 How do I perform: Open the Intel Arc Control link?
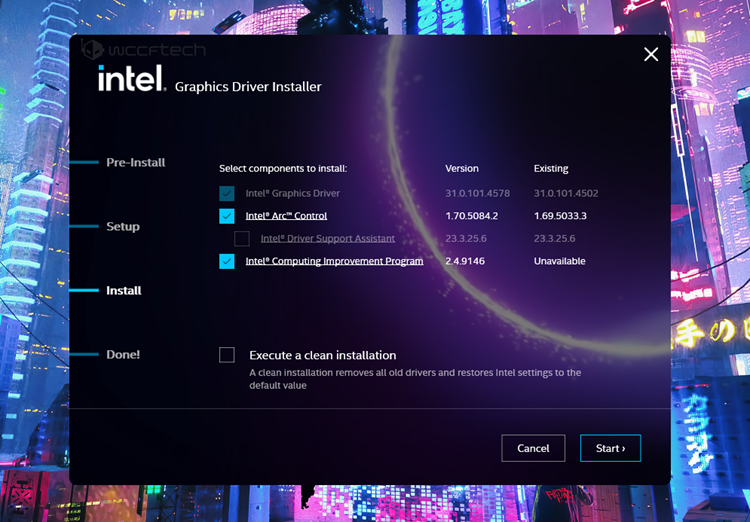pos(286,216)
